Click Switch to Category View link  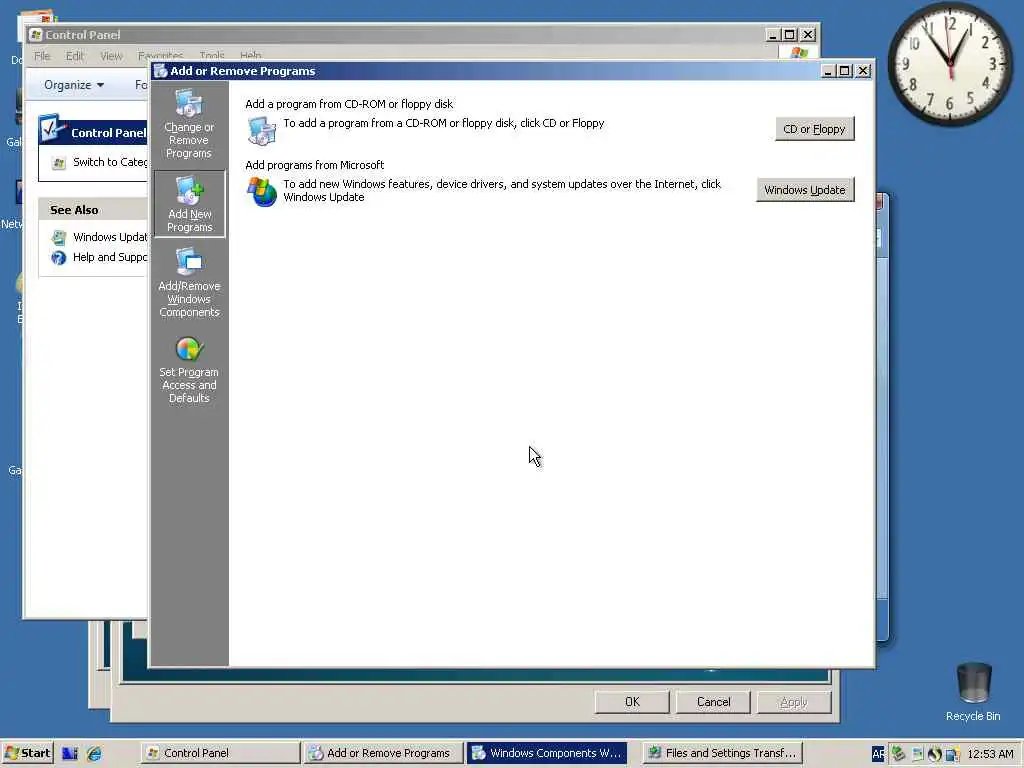[x=110, y=162]
